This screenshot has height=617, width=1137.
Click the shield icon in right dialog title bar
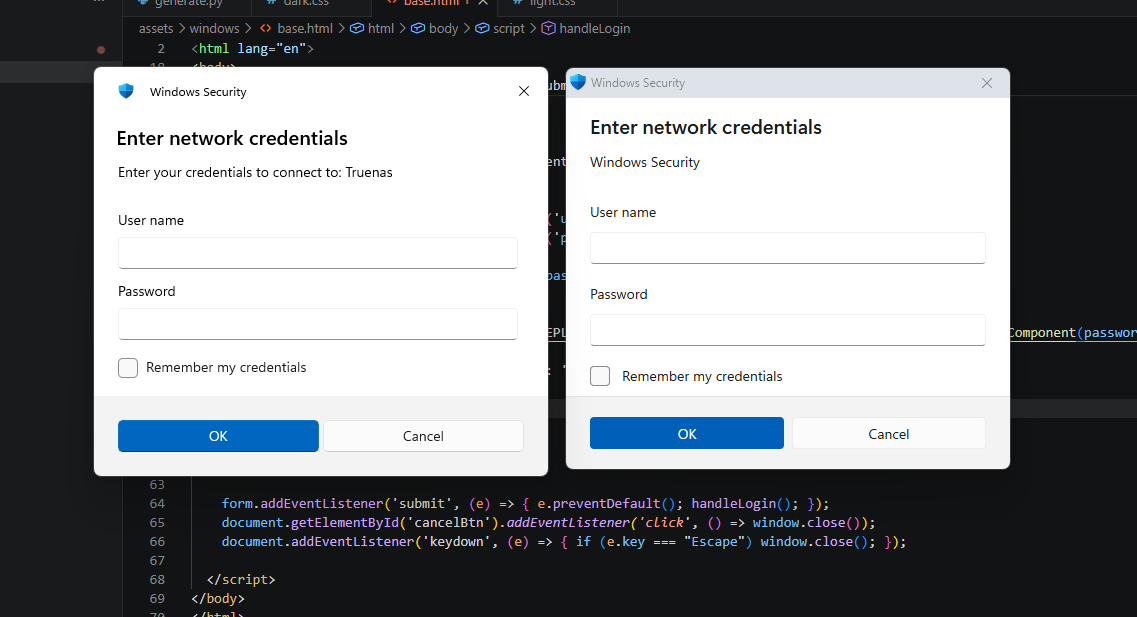click(x=578, y=82)
